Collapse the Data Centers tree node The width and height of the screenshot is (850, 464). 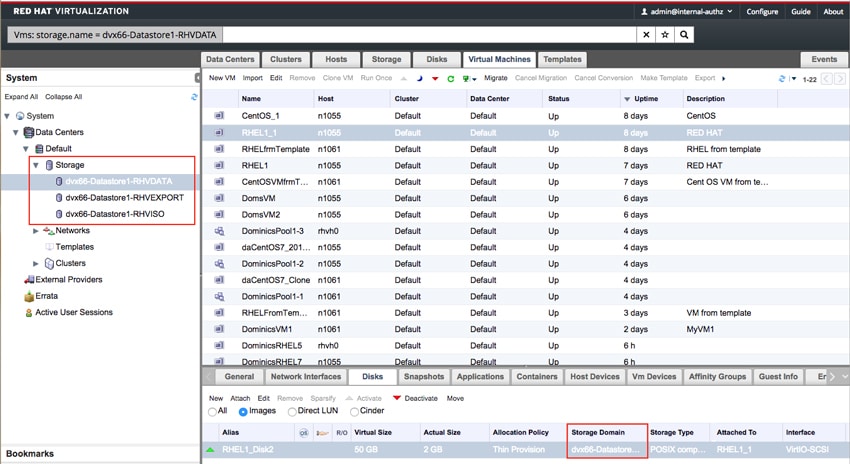tap(16, 132)
